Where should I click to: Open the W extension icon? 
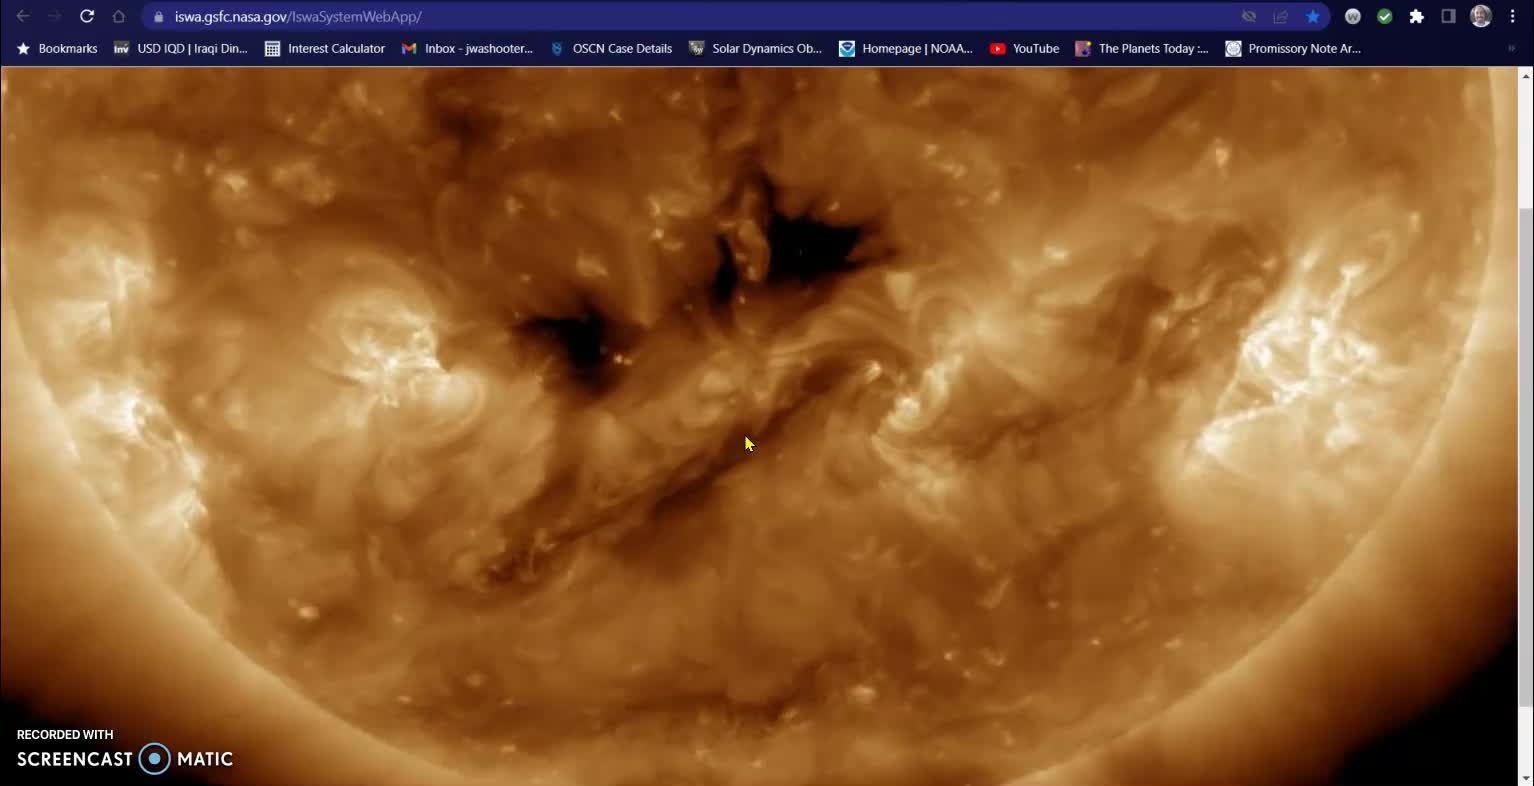pyautogui.click(x=1353, y=16)
